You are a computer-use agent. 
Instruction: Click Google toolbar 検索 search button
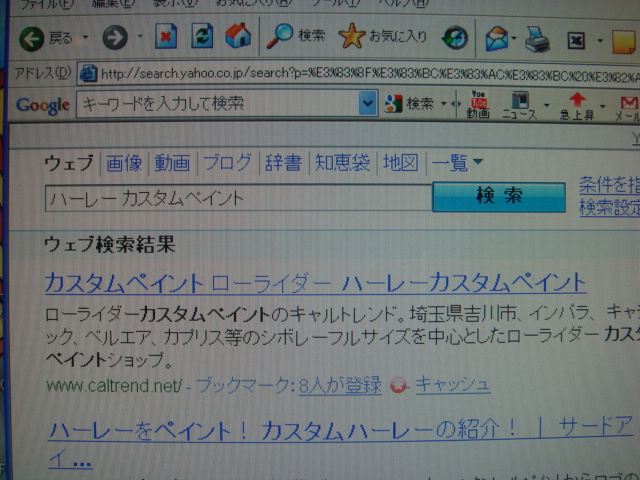pos(409,104)
